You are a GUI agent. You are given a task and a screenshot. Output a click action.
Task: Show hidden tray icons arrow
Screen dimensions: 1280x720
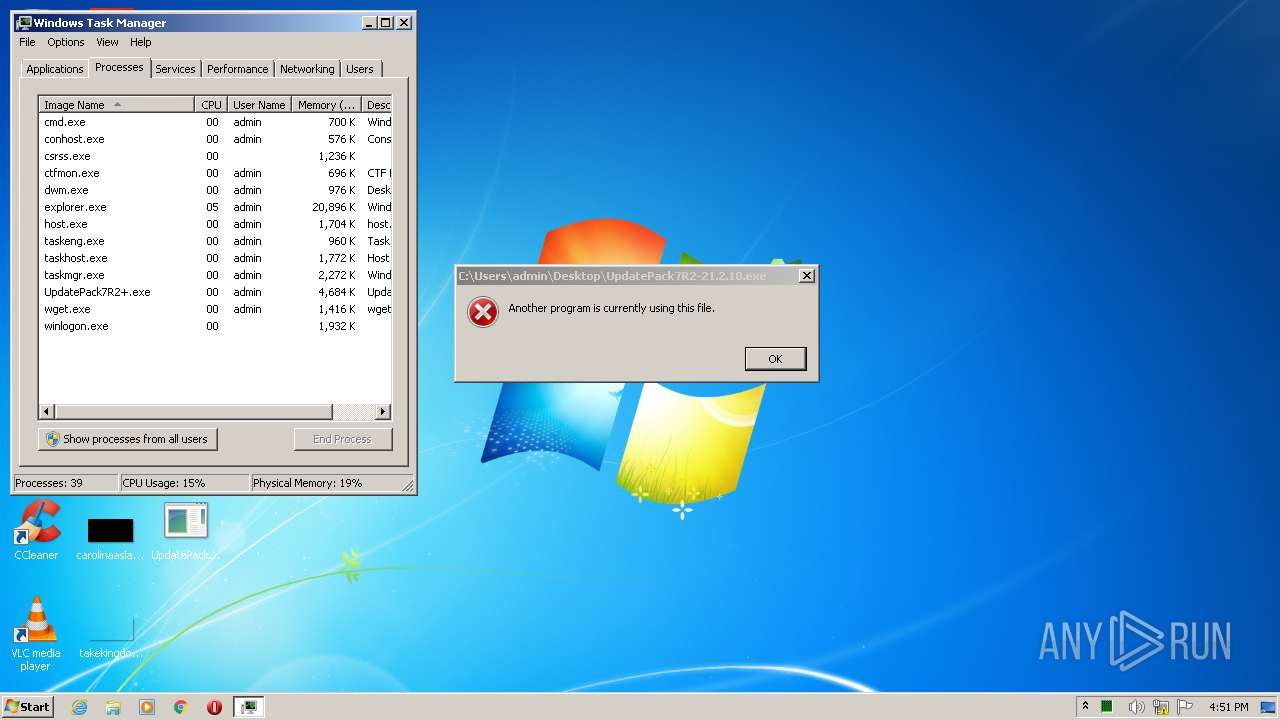coord(1085,707)
